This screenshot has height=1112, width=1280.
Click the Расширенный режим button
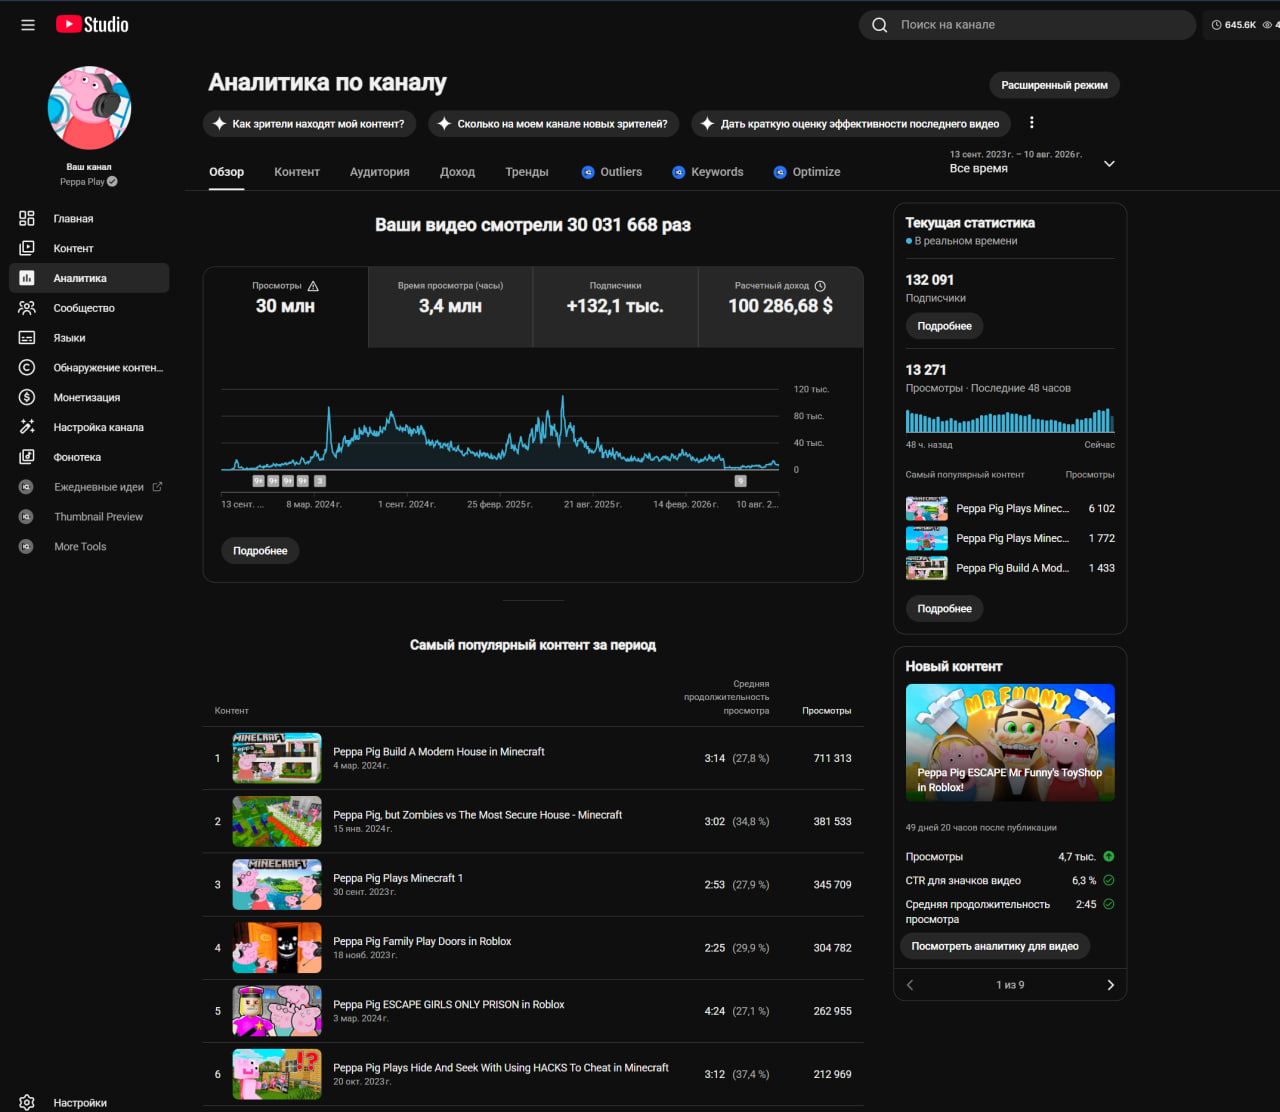click(x=1054, y=85)
